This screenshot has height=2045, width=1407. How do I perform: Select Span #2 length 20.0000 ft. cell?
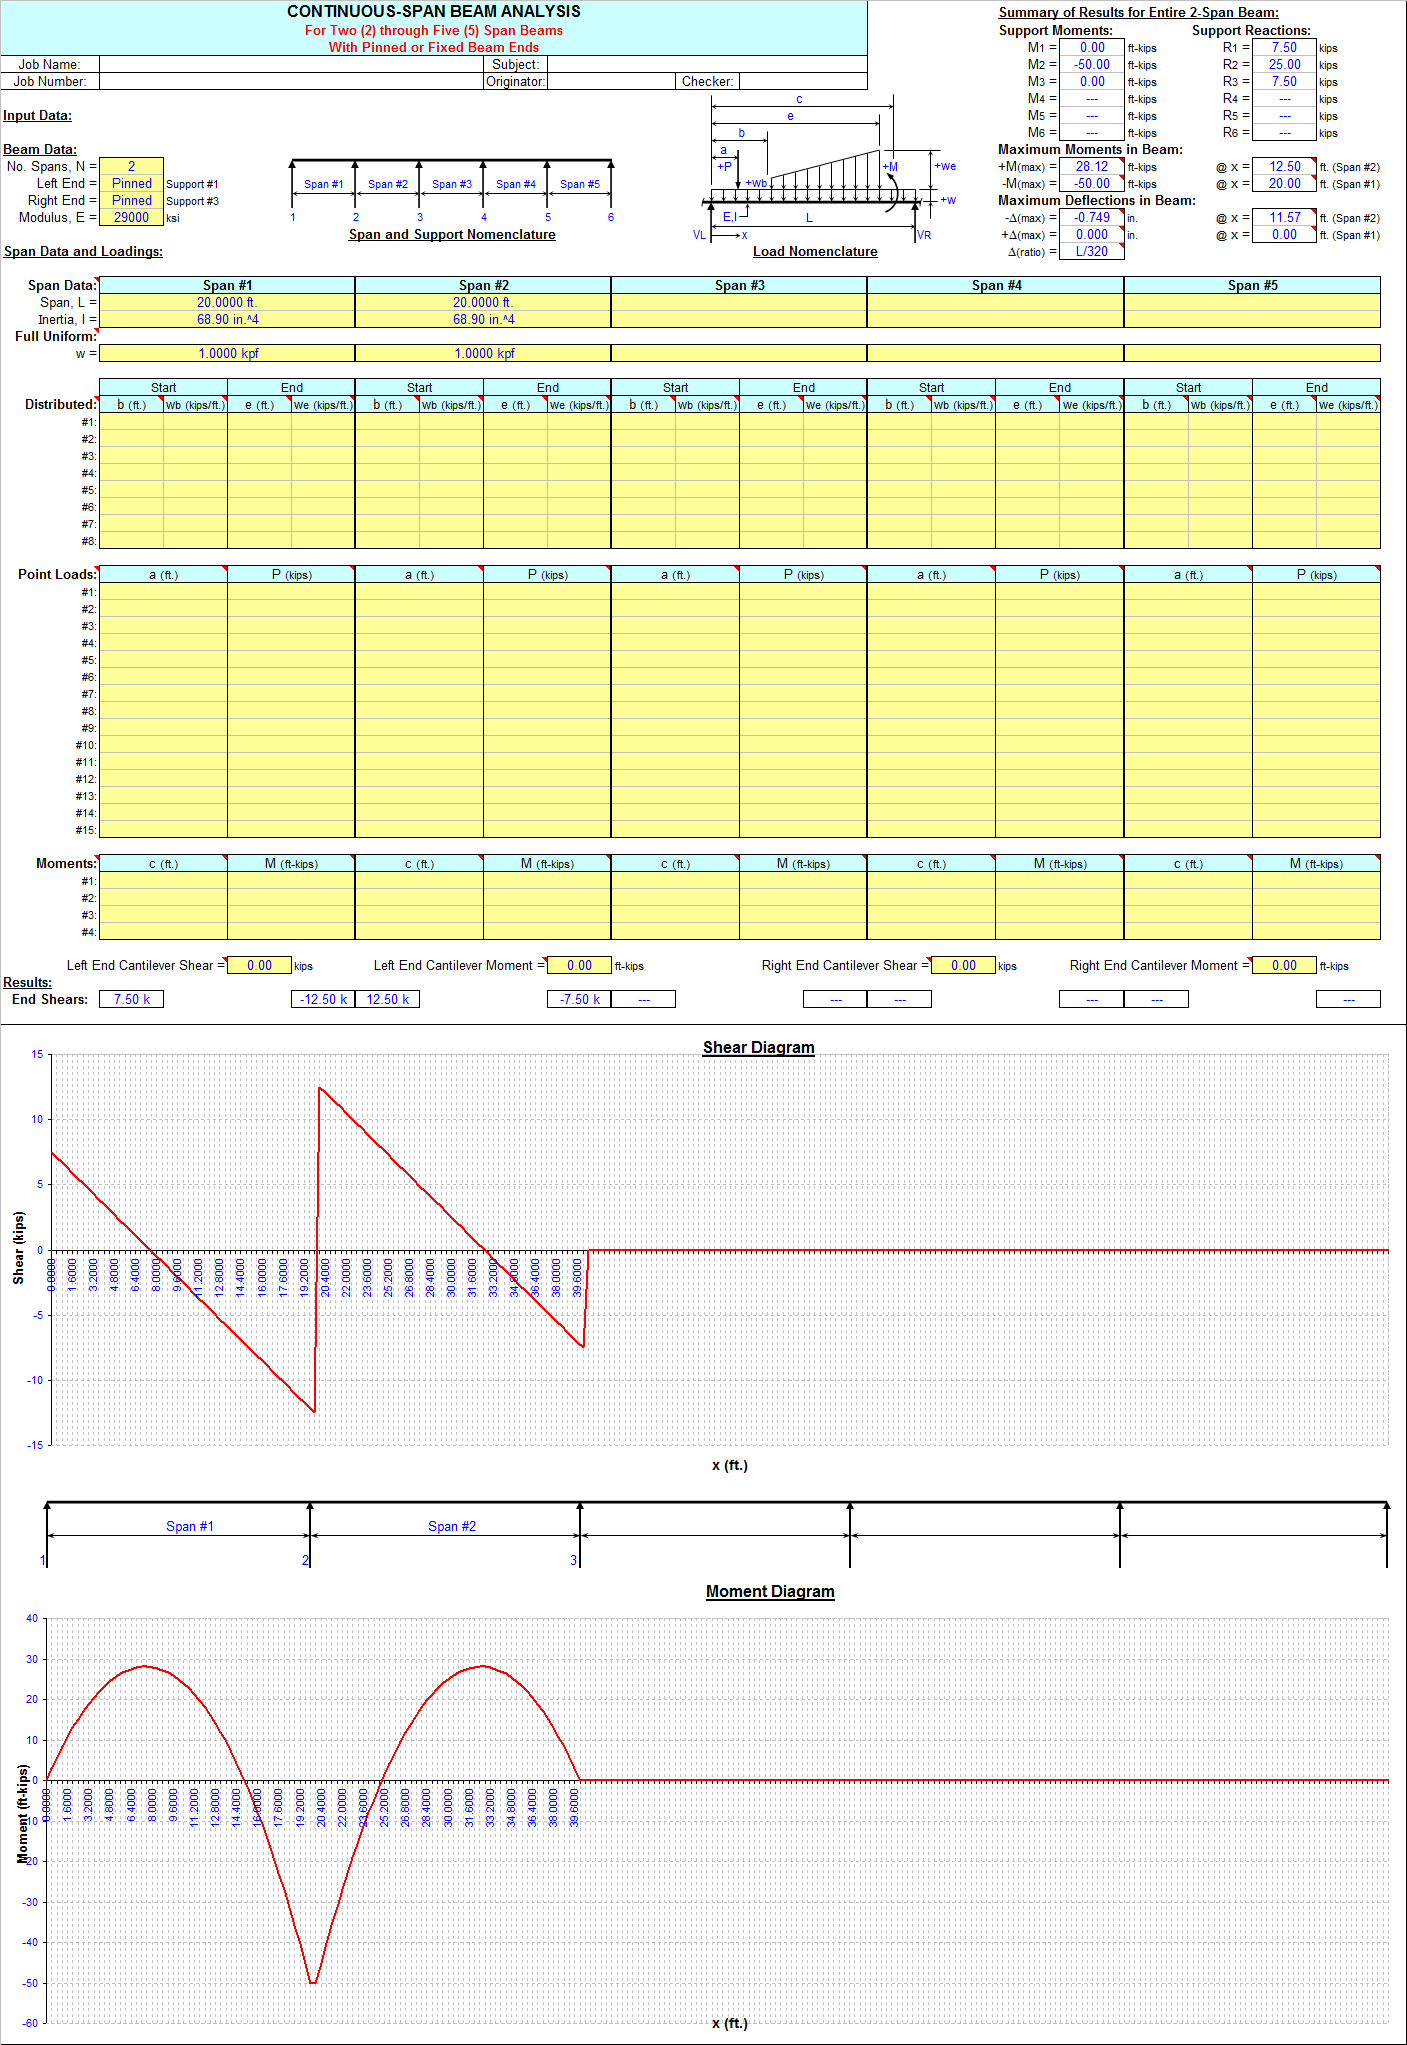coord(483,302)
